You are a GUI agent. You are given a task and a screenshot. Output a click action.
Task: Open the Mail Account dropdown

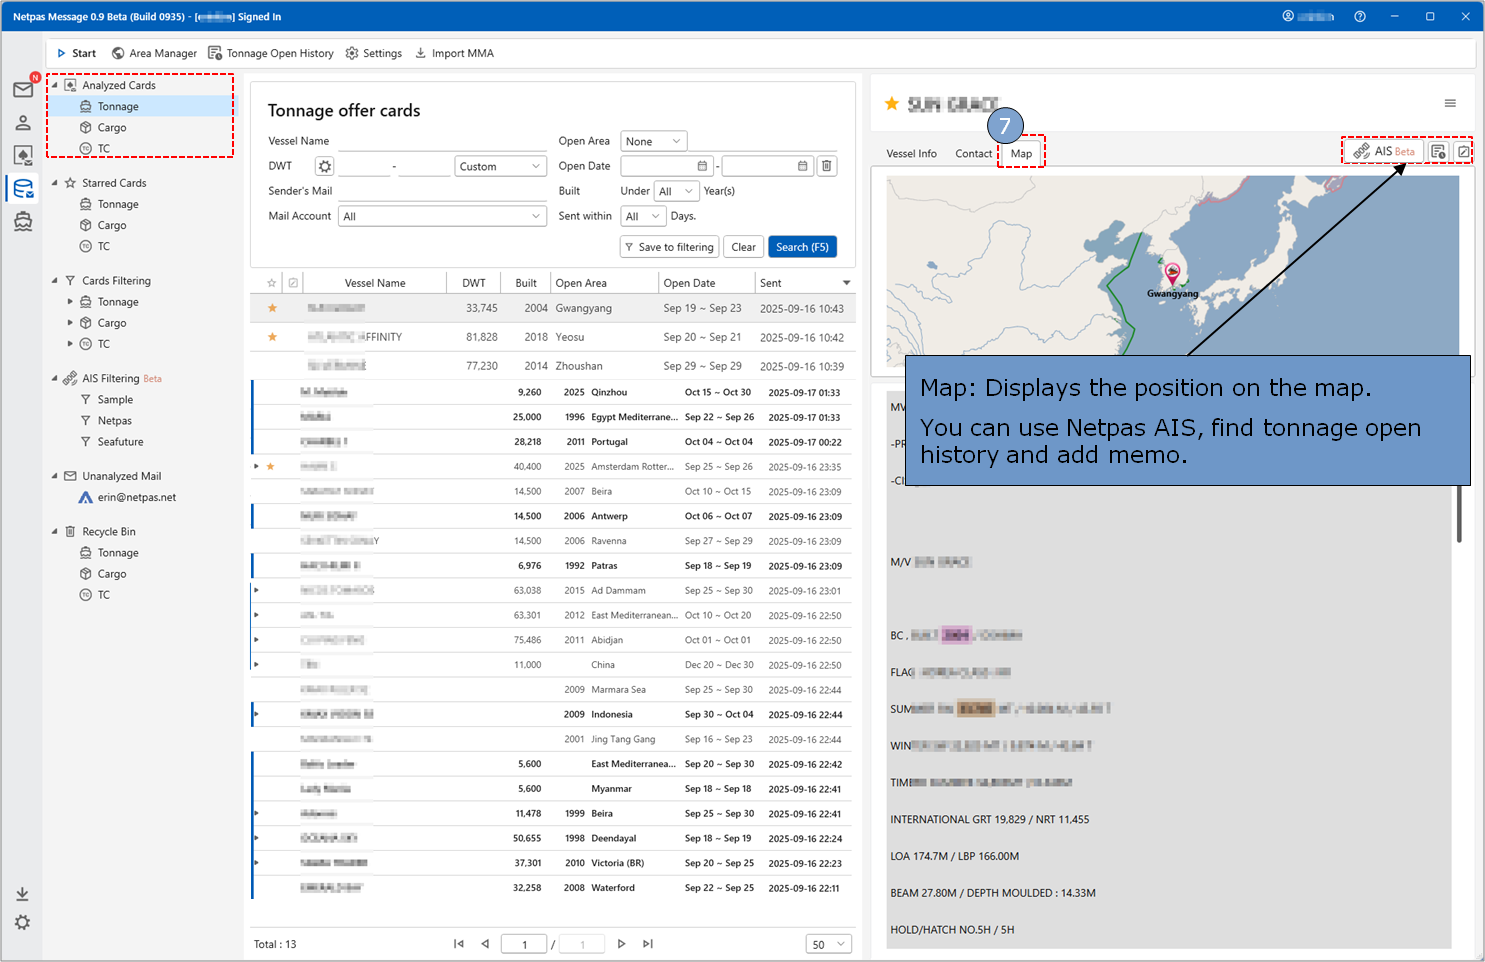point(442,216)
